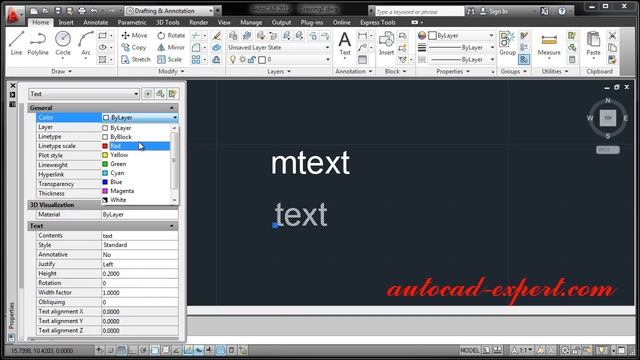Select the Arc tool

(86, 43)
